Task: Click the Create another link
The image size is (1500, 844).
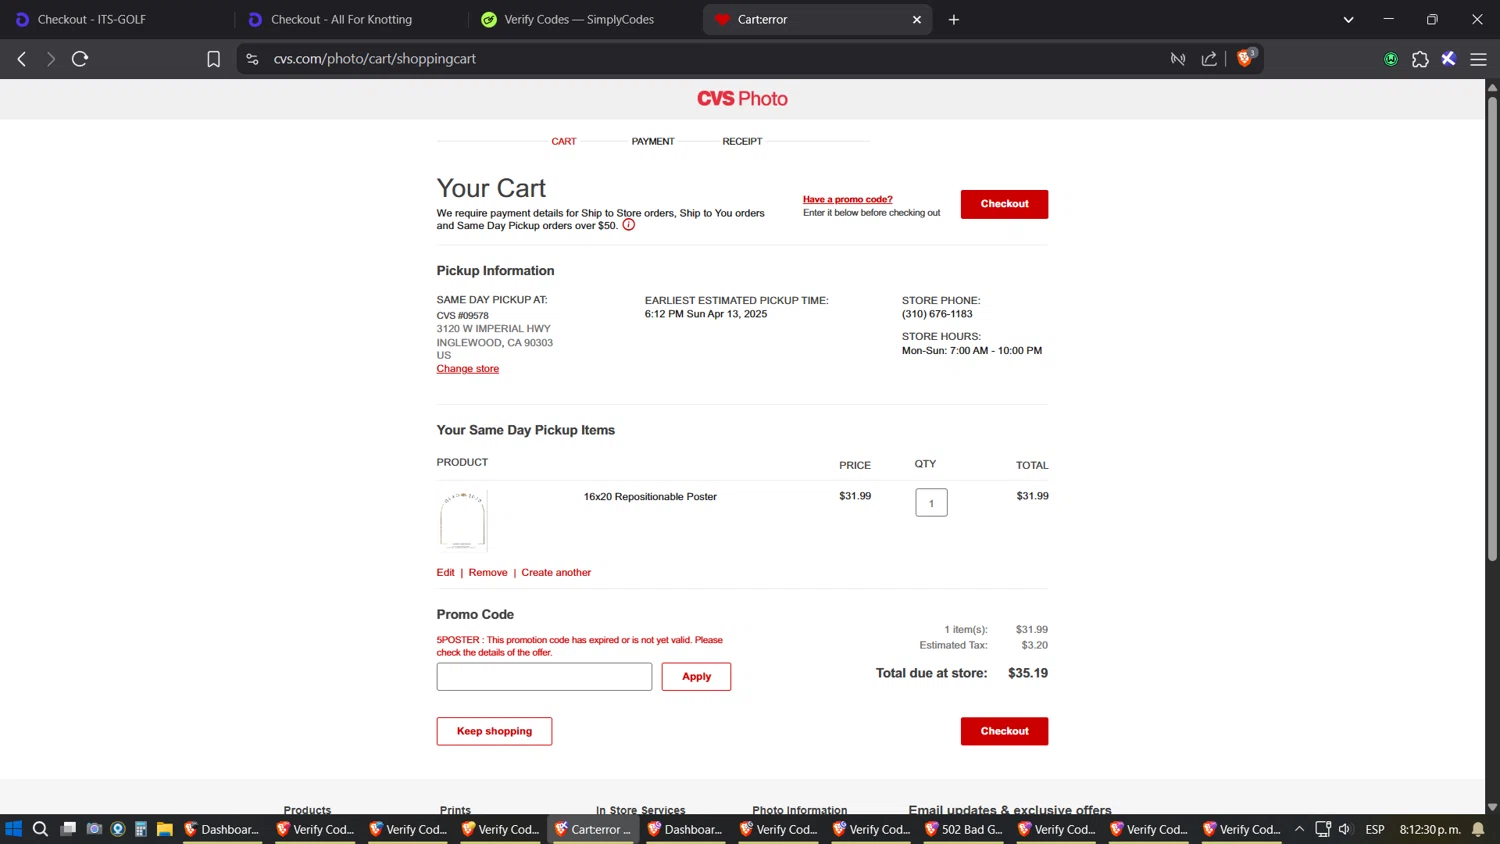Action: click(556, 573)
